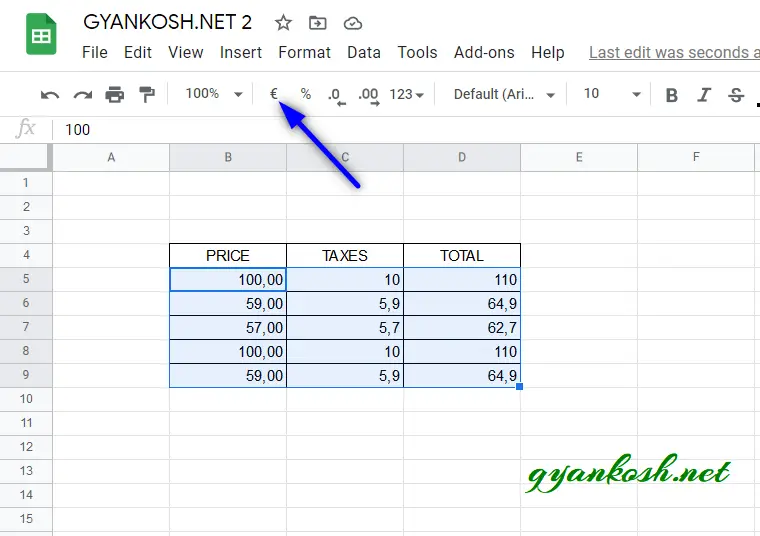Viewport: 760px width, 536px height.
Task: Select cell C9 containing 5,9
Action: point(345,376)
